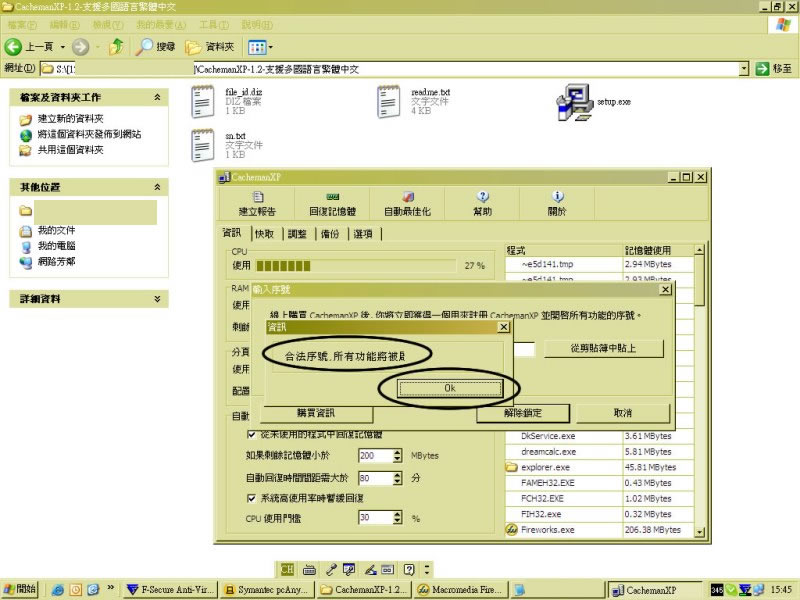Open 我的電腦 from other places

pyautogui.click(x=56, y=246)
